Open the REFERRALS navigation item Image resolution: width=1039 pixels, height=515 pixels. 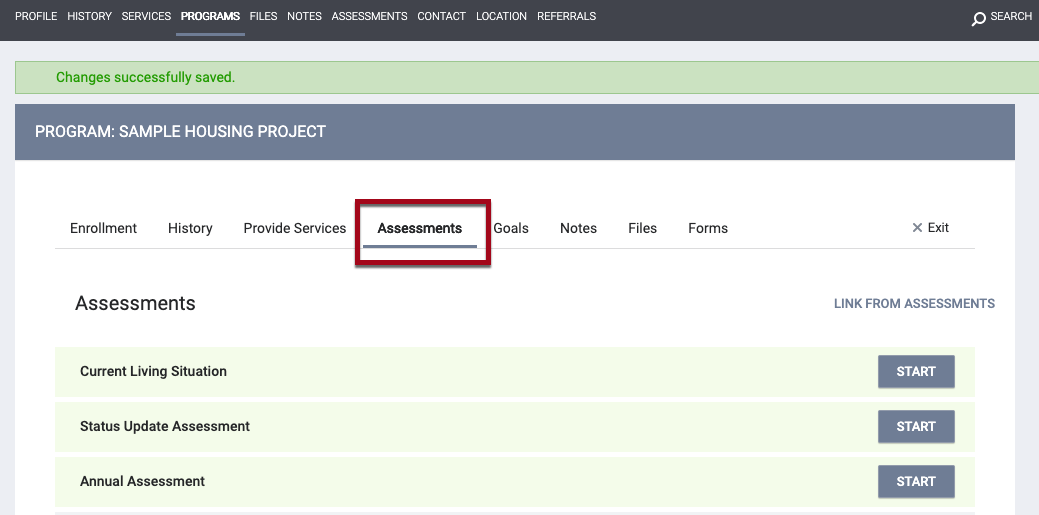coord(567,16)
